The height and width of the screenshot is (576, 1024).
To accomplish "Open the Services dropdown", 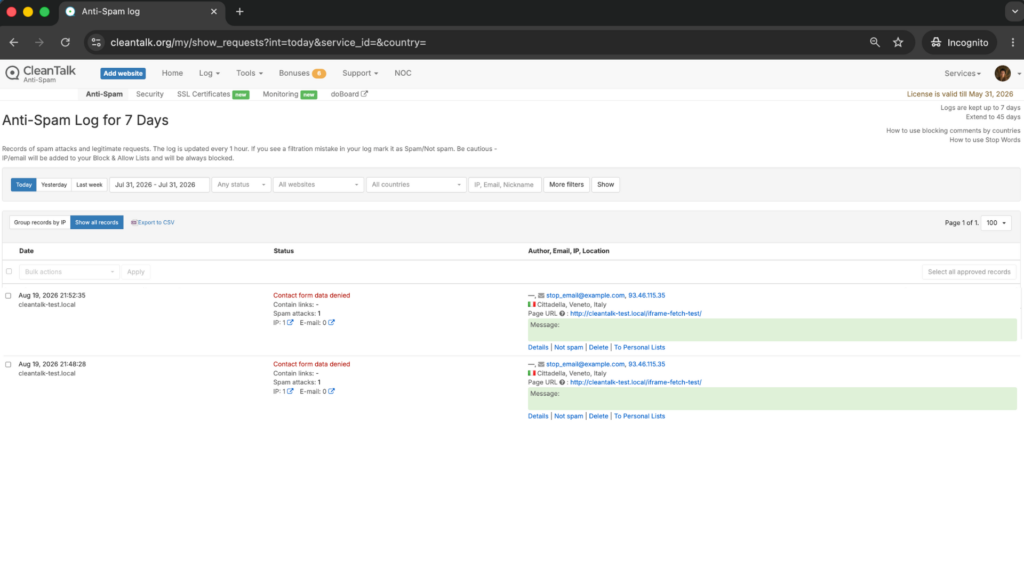I will point(962,74).
